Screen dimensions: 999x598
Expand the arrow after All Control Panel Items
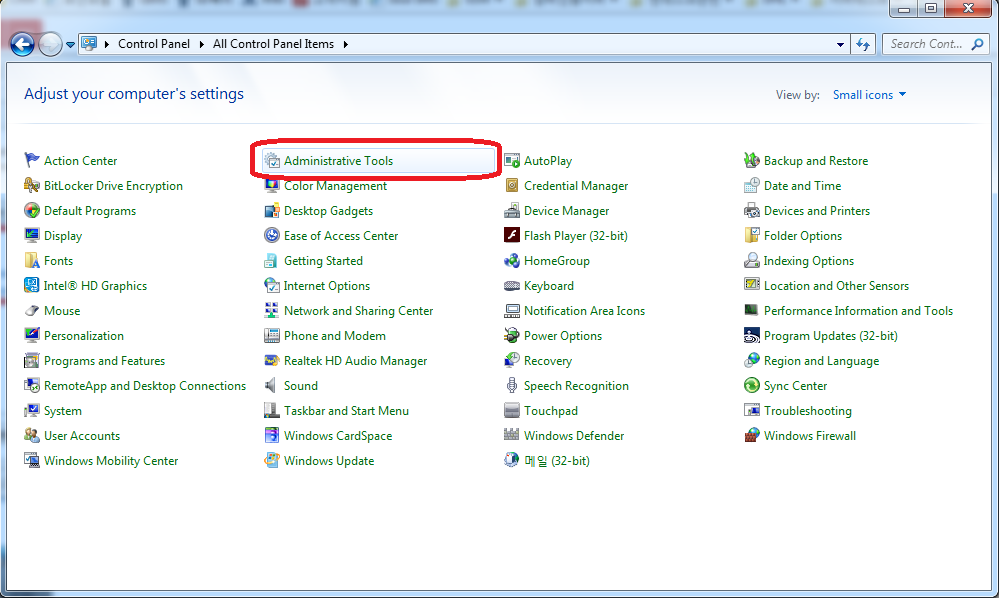[x=345, y=44]
